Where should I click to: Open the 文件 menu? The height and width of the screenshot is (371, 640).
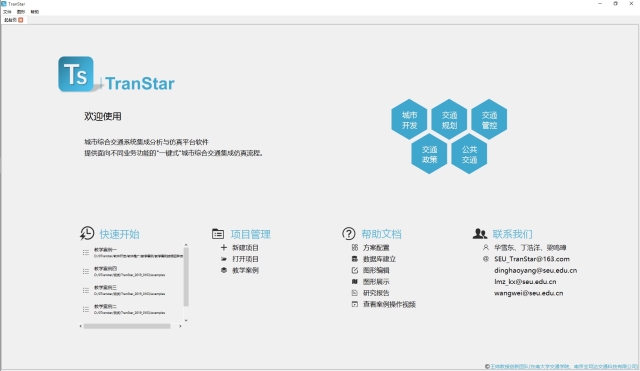tap(7, 12)
